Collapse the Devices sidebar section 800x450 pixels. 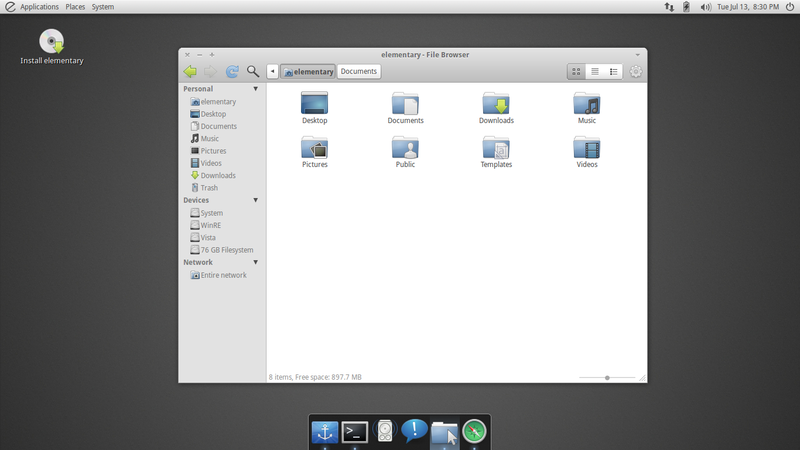(256, 200)
